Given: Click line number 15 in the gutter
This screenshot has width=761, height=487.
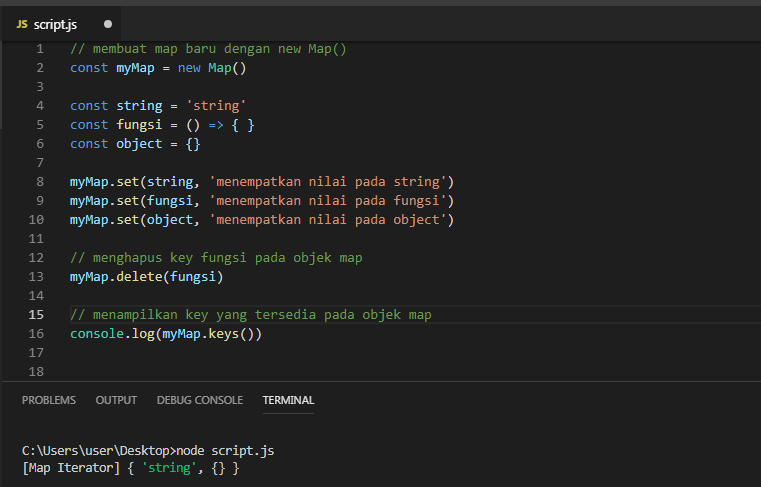Looking at the screenshot, I should coord(36,315).
